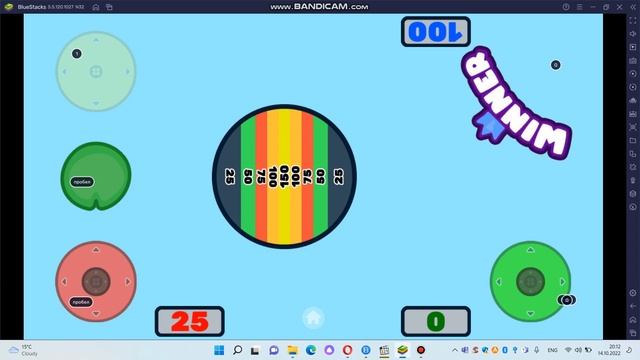Open the media folder icon in BlueStacks sidebar
Image resolution: width=640 pixels, height=360 pixels.
click(x=633, y=140)
